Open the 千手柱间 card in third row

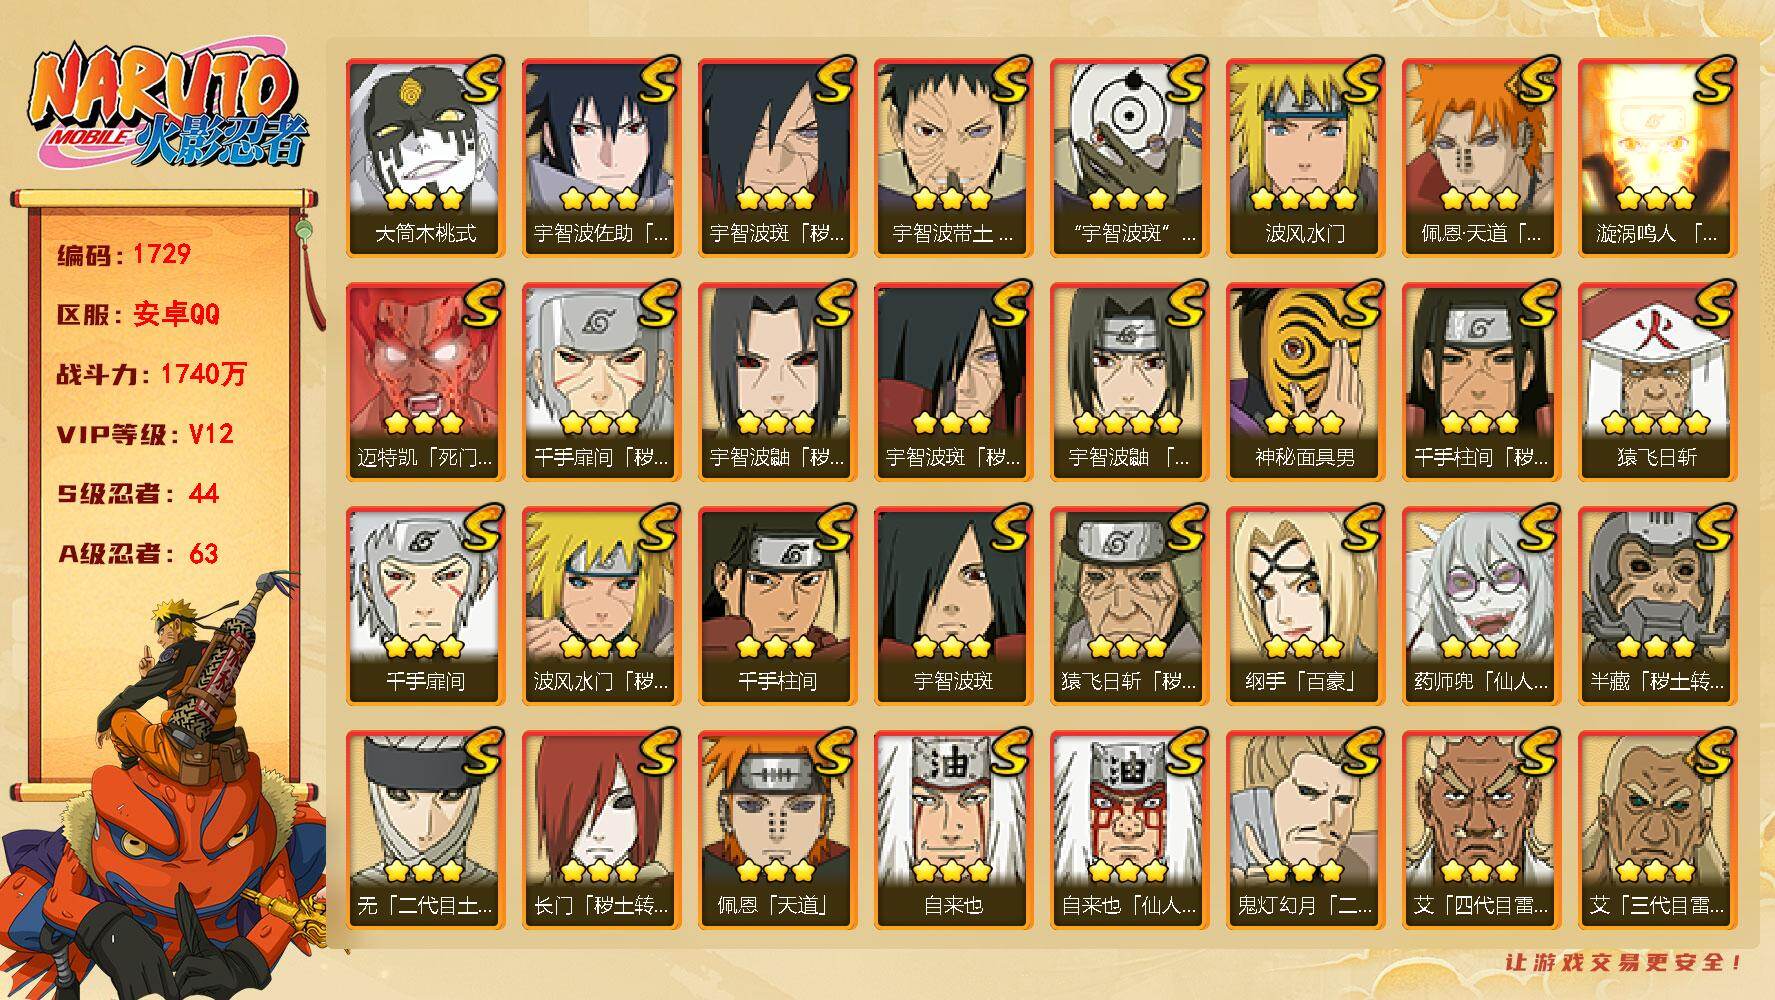coord(777,606)
